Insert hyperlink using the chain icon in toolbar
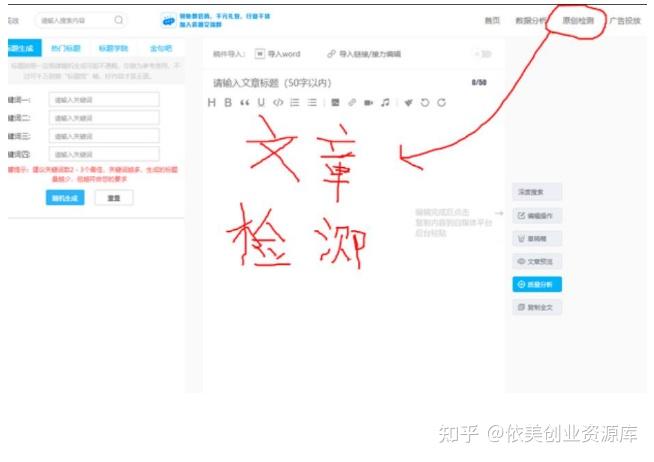654x462 pixels. pos(352,103)
